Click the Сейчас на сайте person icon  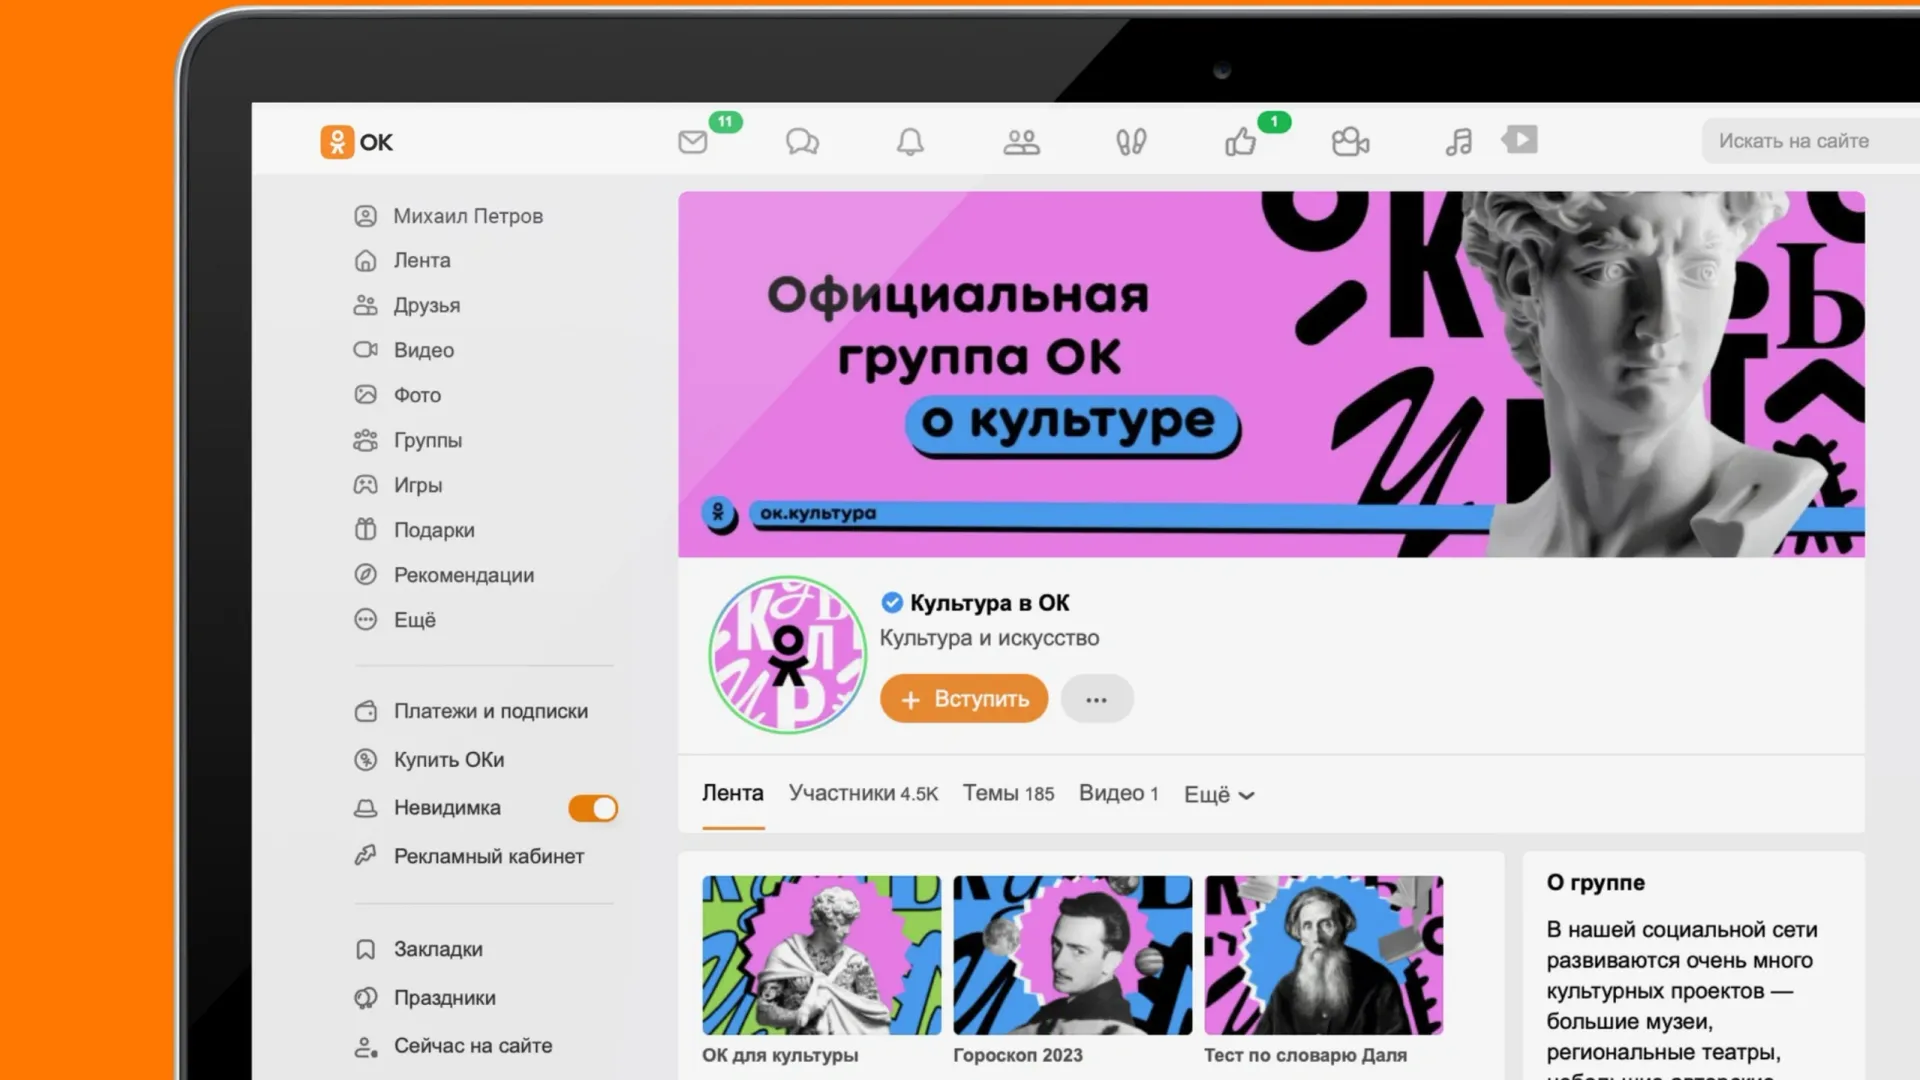366,1047
